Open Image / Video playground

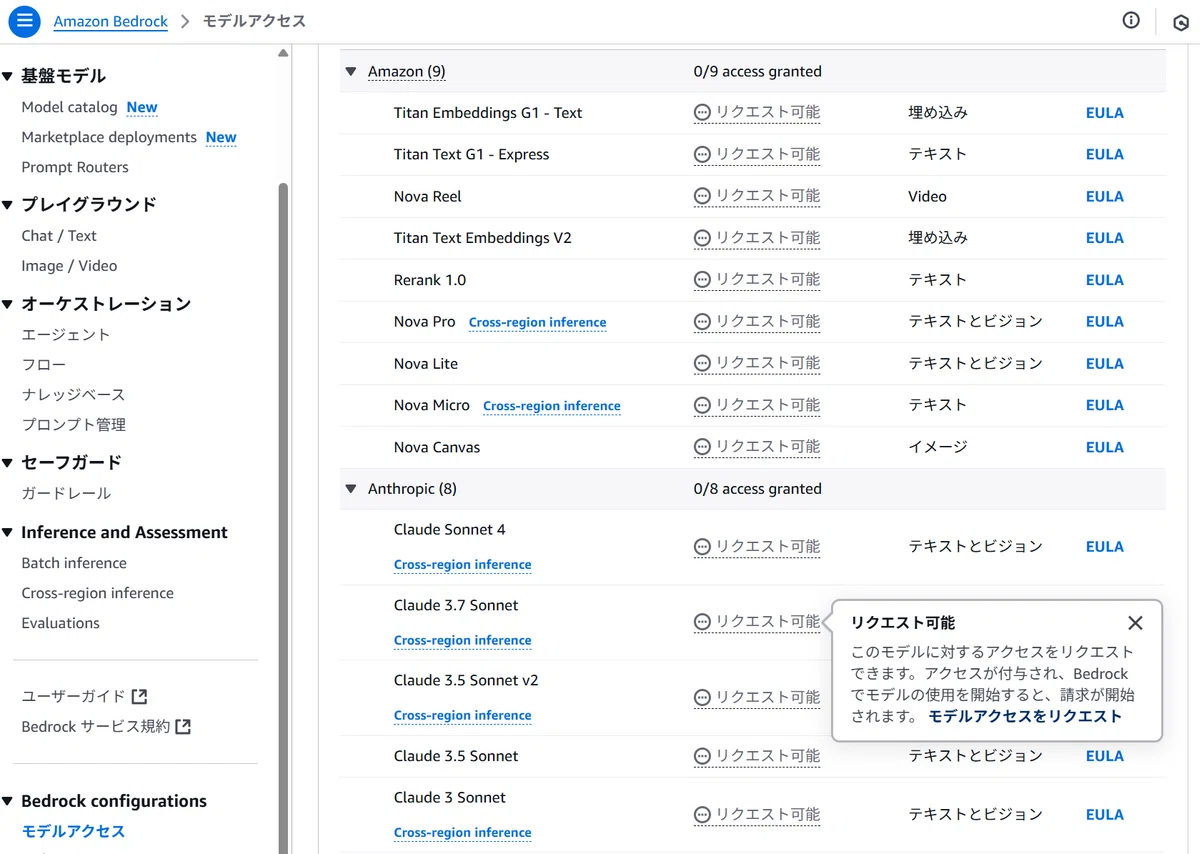click(69, 266)
